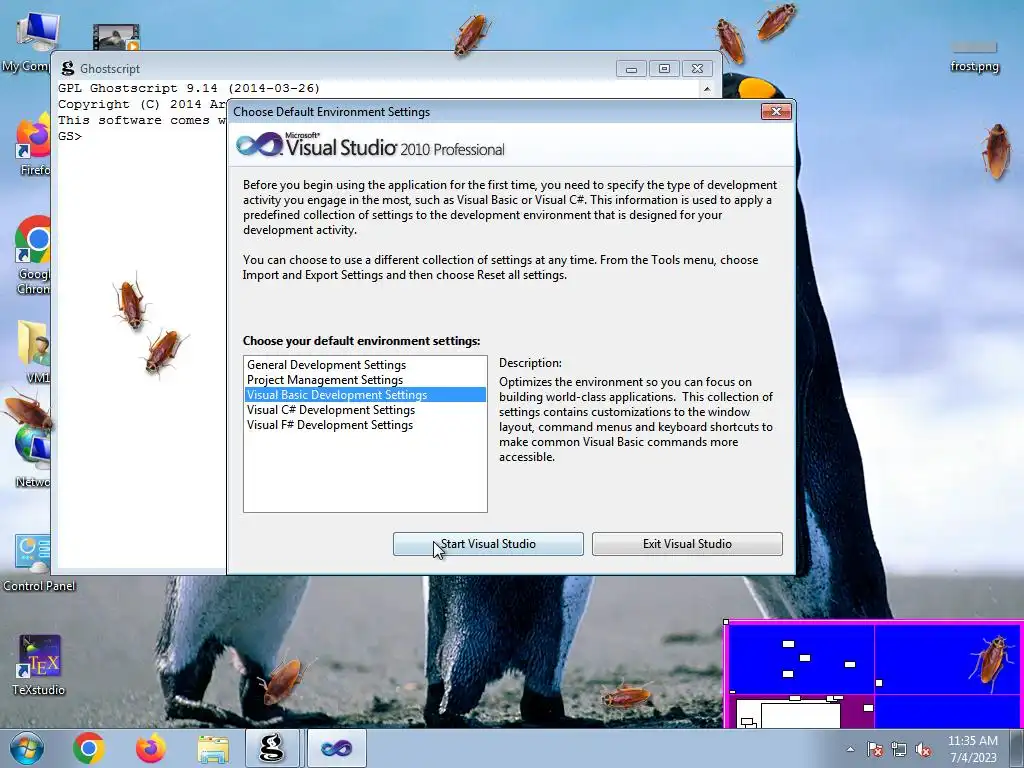
Task: Launch Chrome from the taskbar
Action: (89, 748)
